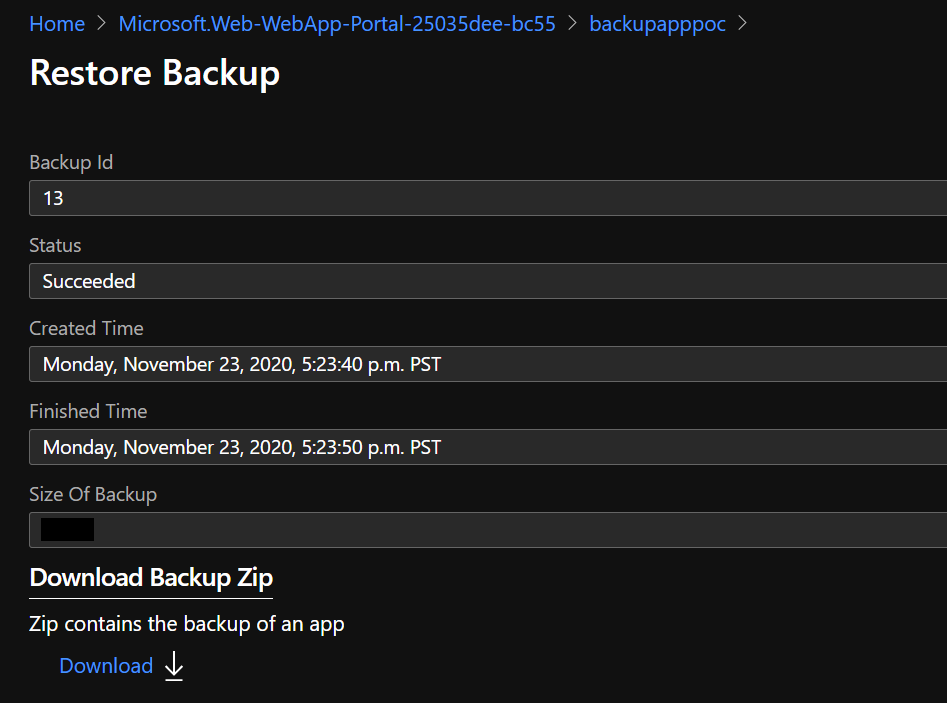Click the Zip contains the backup description text

click(x=187, y=623)
